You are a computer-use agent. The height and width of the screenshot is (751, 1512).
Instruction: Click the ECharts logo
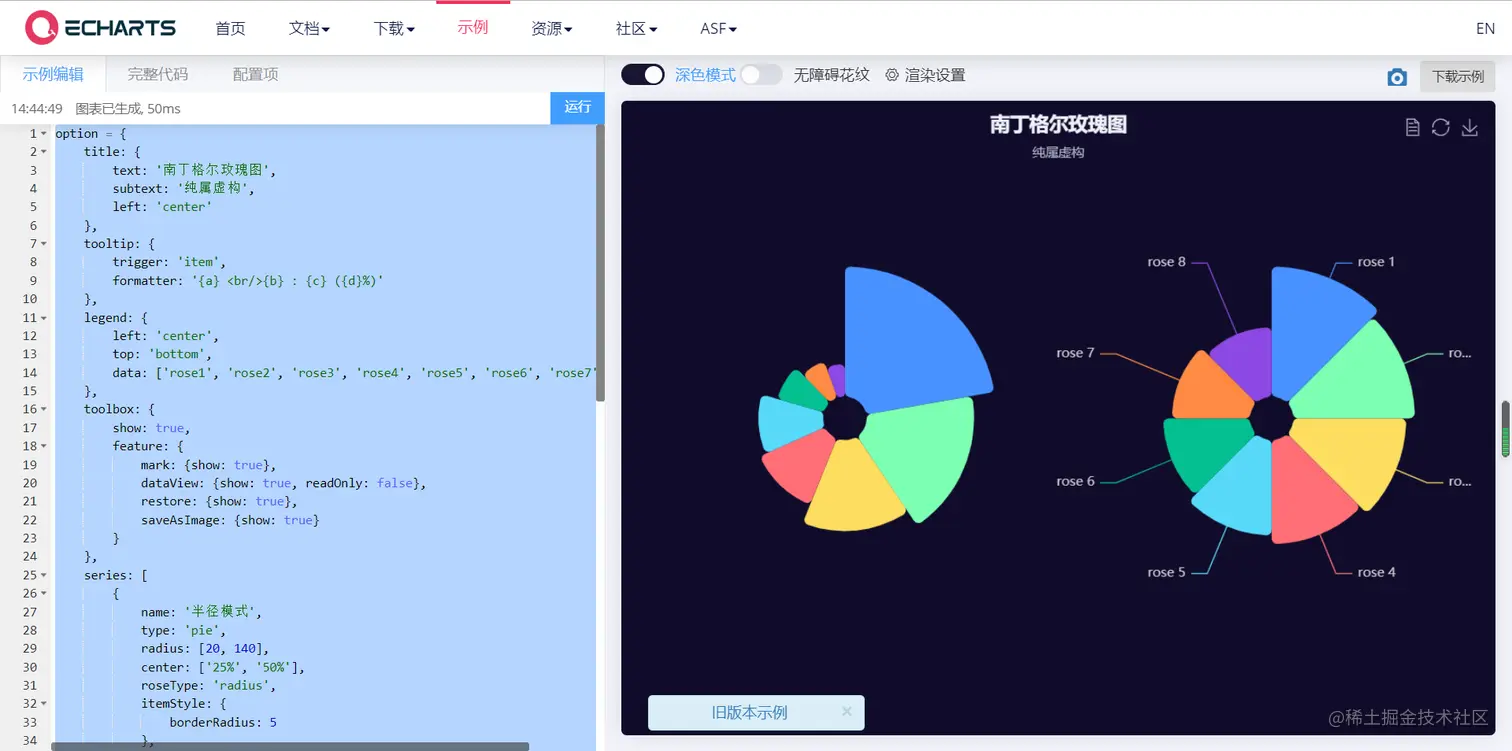[100, 28]
